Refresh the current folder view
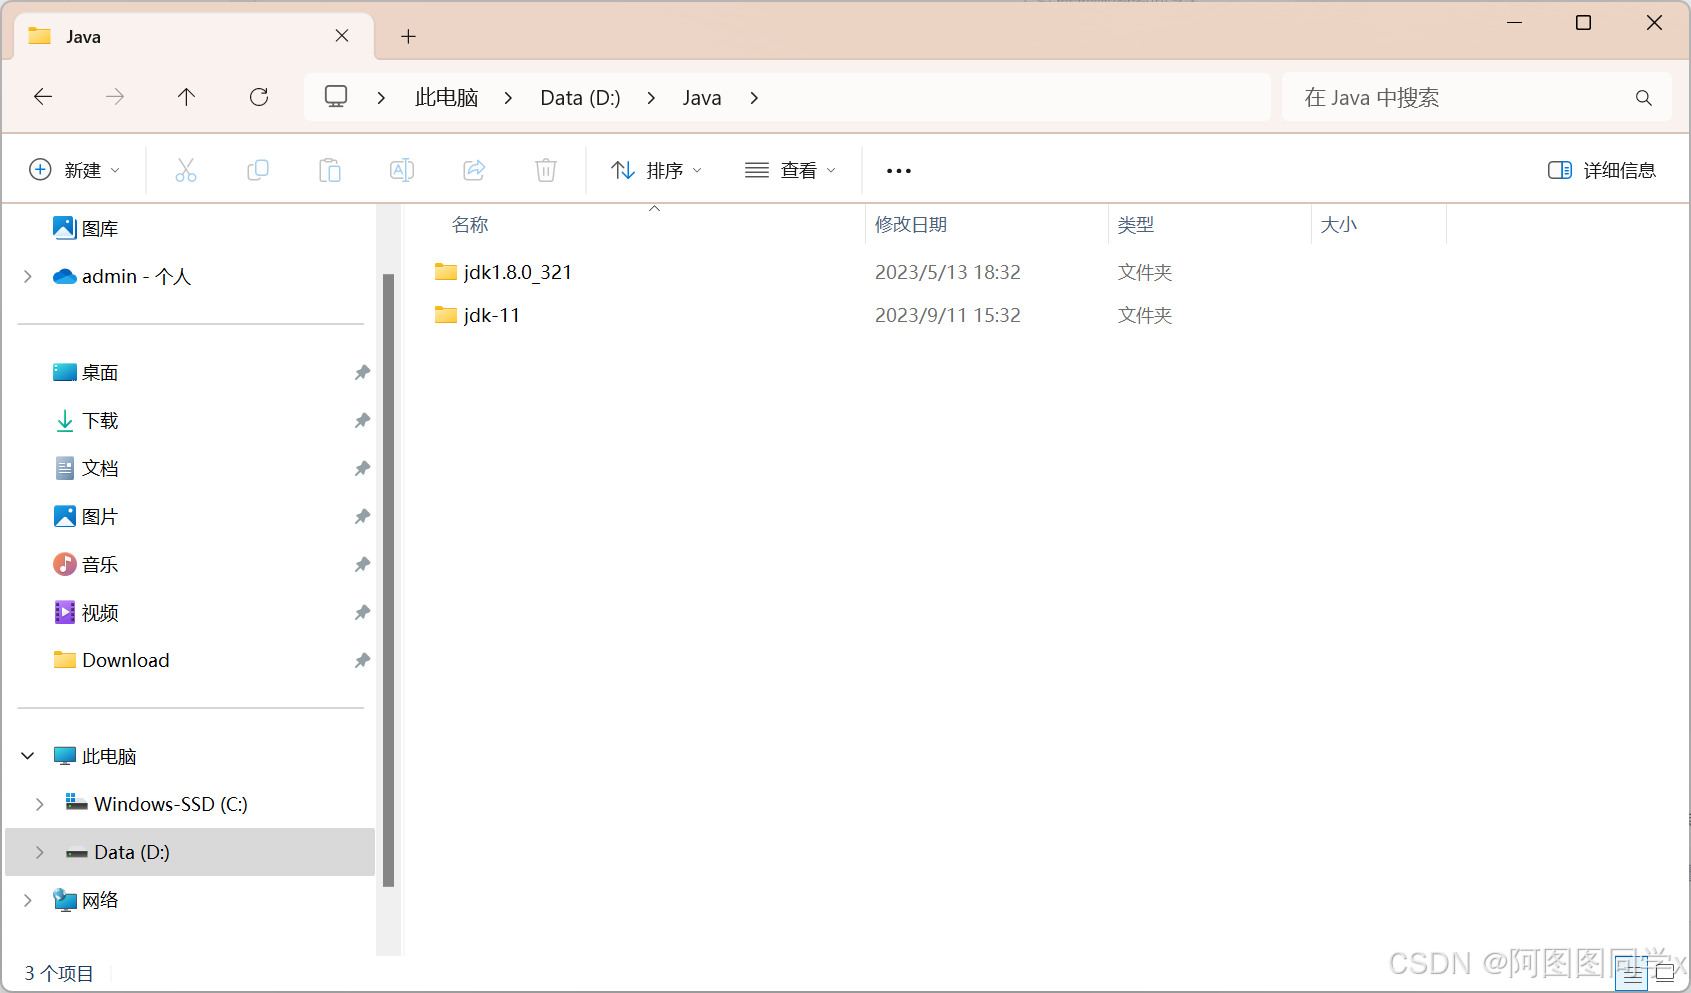The image size is (1691, 993). click(x=258, y=97)
